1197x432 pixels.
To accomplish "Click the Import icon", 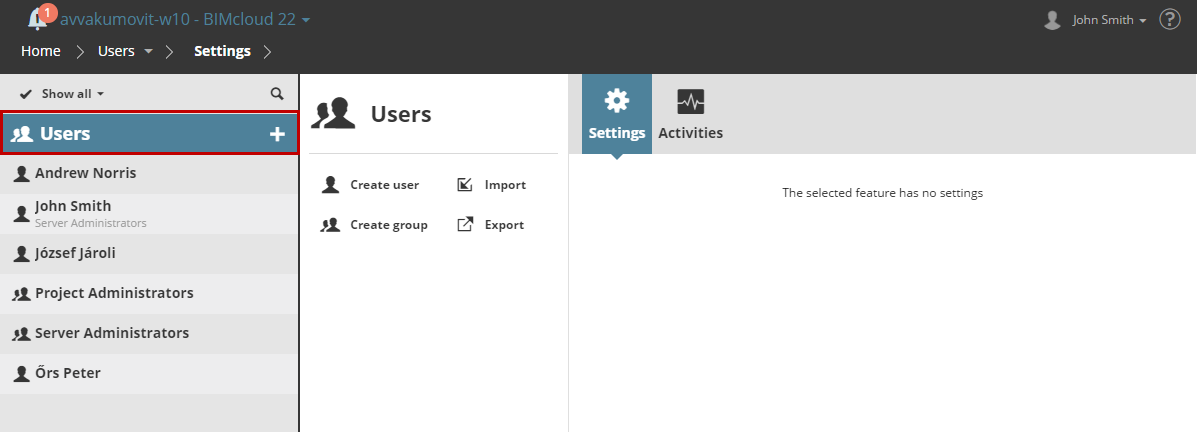I will [465, 185].
